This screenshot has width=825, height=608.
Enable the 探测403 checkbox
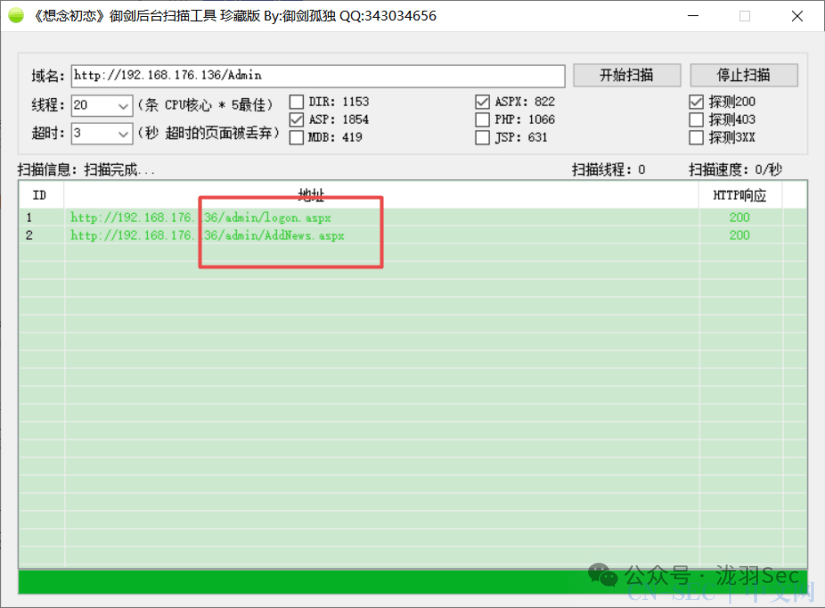pyautogui.click(x=696, y=119)
